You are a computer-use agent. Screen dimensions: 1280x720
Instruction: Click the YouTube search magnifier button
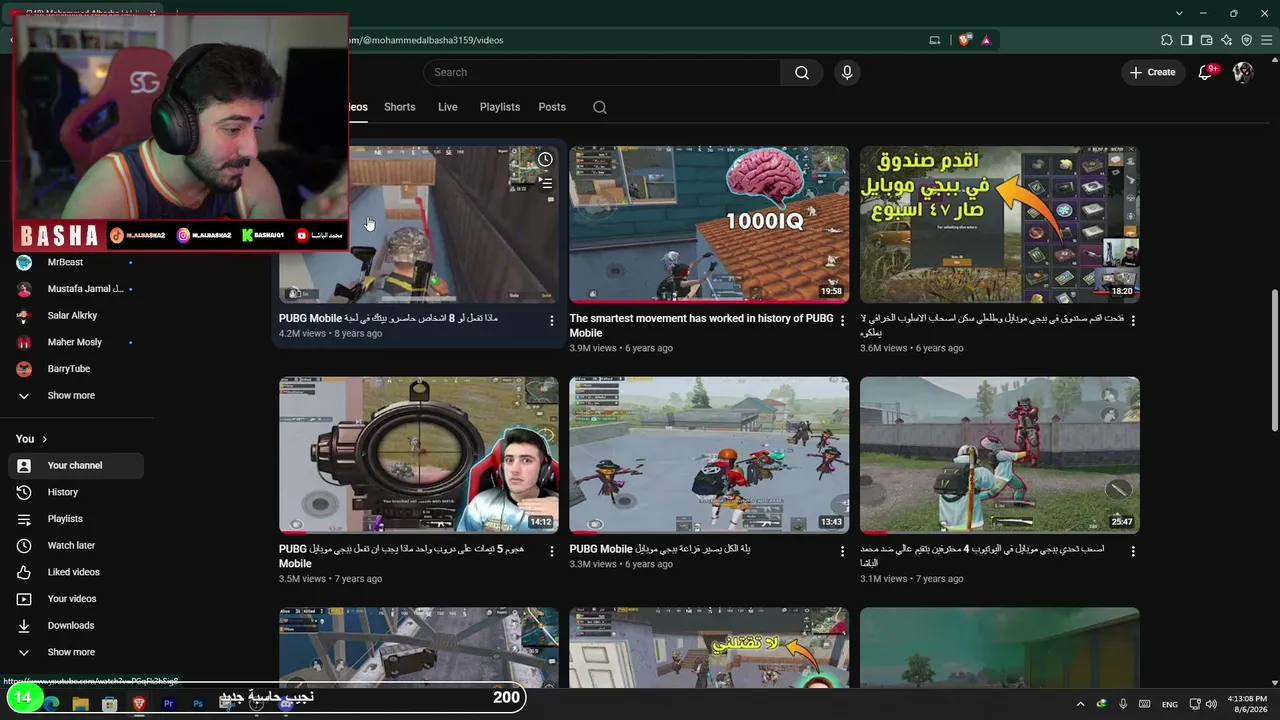(801, 72)
